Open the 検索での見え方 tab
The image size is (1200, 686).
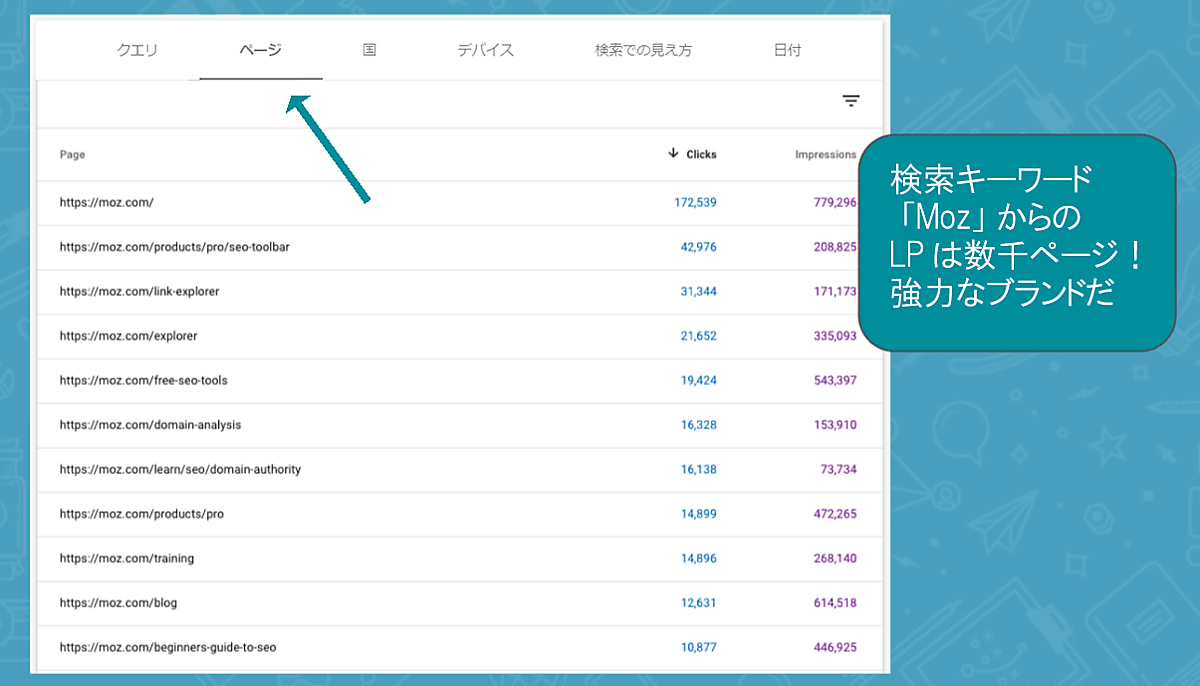pyautogui.click(x=643, y=50)
